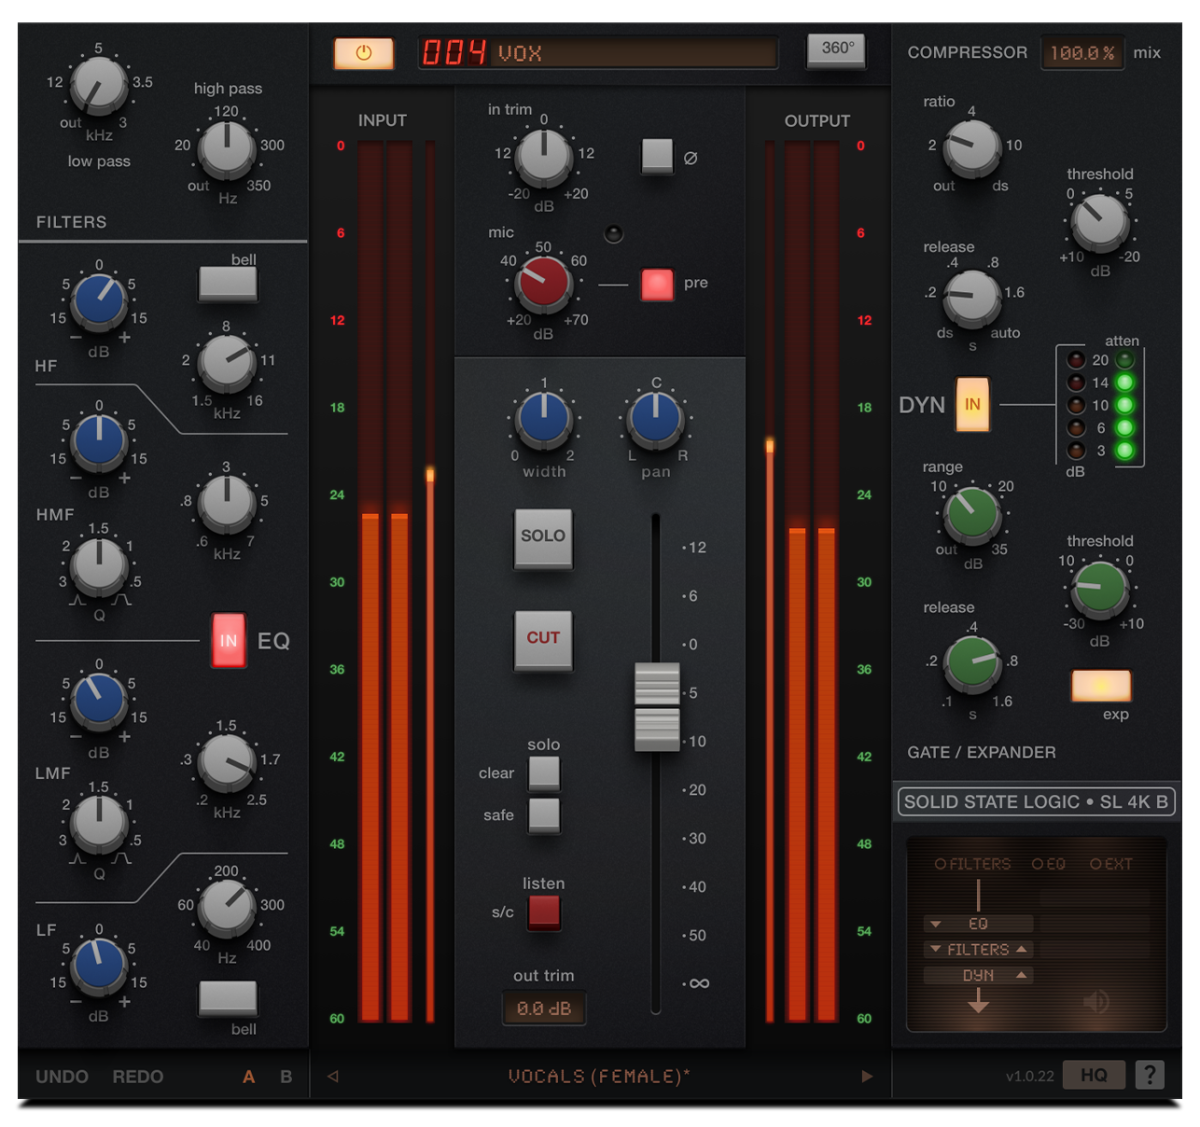Click the out trim value field
Screen dimensions: 1200x1127
point(543,1008)
